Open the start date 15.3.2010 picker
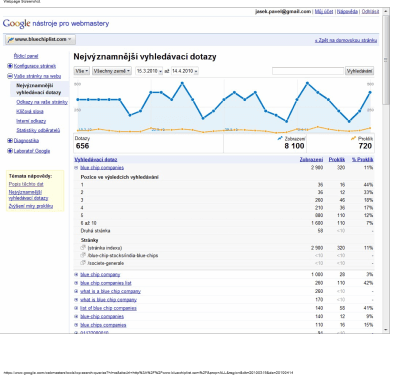This screenshot has height=375, width=400. pyautogui.click(x=149, y=71)
